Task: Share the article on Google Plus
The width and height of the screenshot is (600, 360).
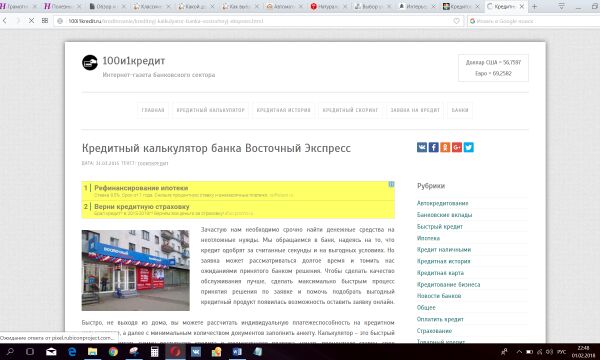Action: (457, 147)
